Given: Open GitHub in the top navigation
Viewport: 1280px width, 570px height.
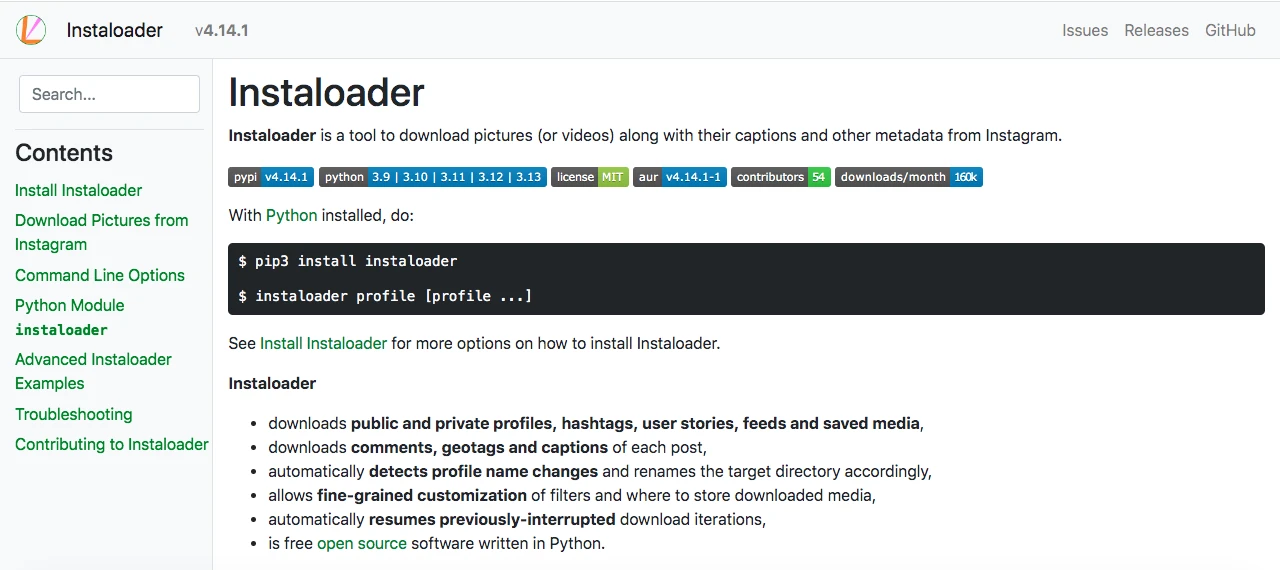Looking at the screenshot, I should (x=1230, y=30).
